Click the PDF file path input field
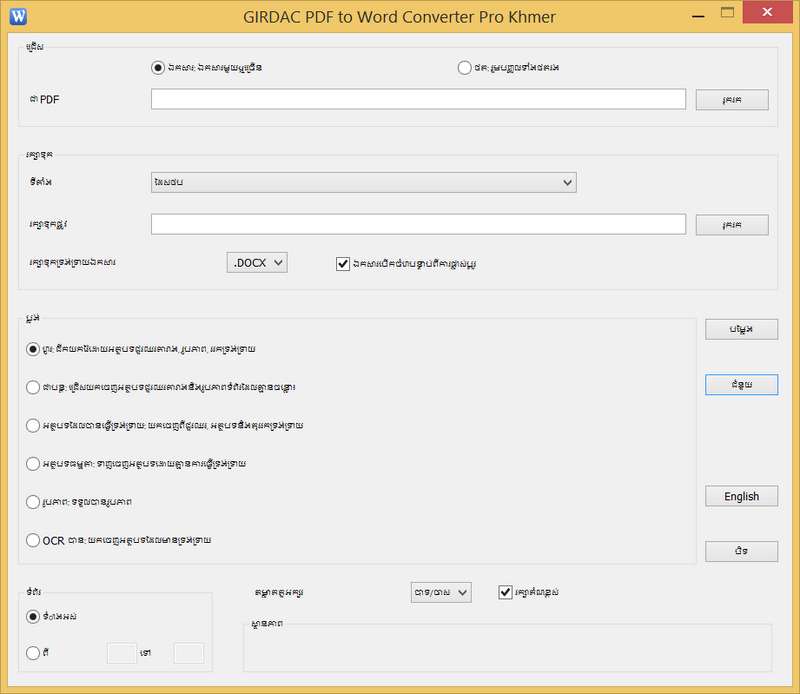800x694 pixels. (418, 99)
